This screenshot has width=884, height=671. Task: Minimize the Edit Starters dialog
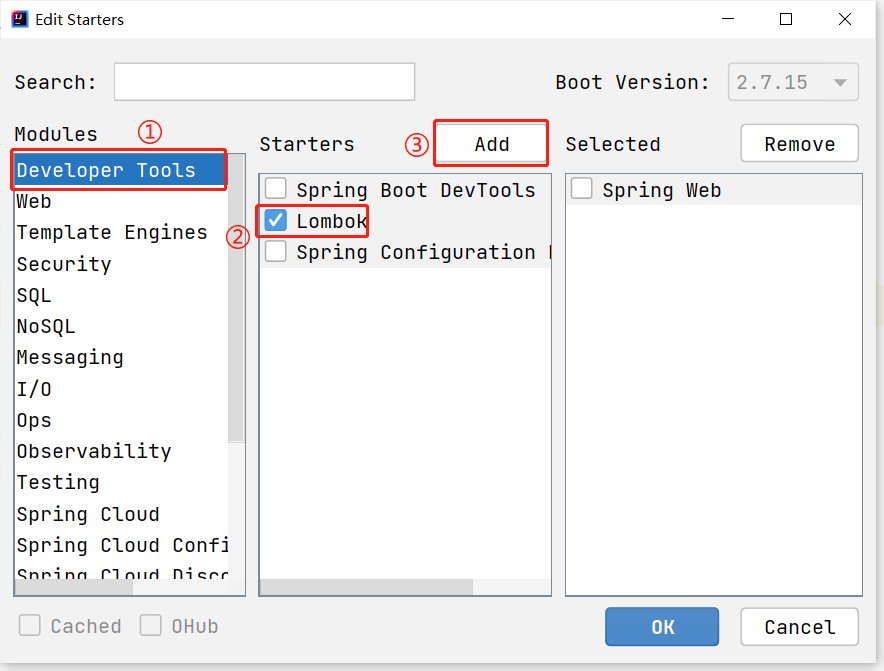pos(728,19)
